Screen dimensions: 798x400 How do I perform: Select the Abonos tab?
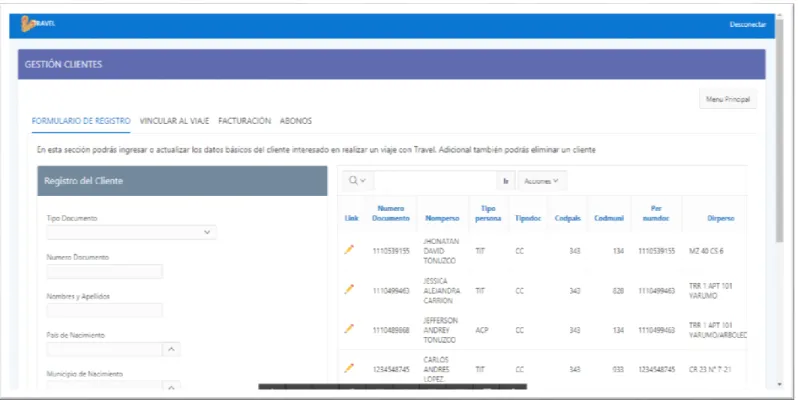point(296,121)
